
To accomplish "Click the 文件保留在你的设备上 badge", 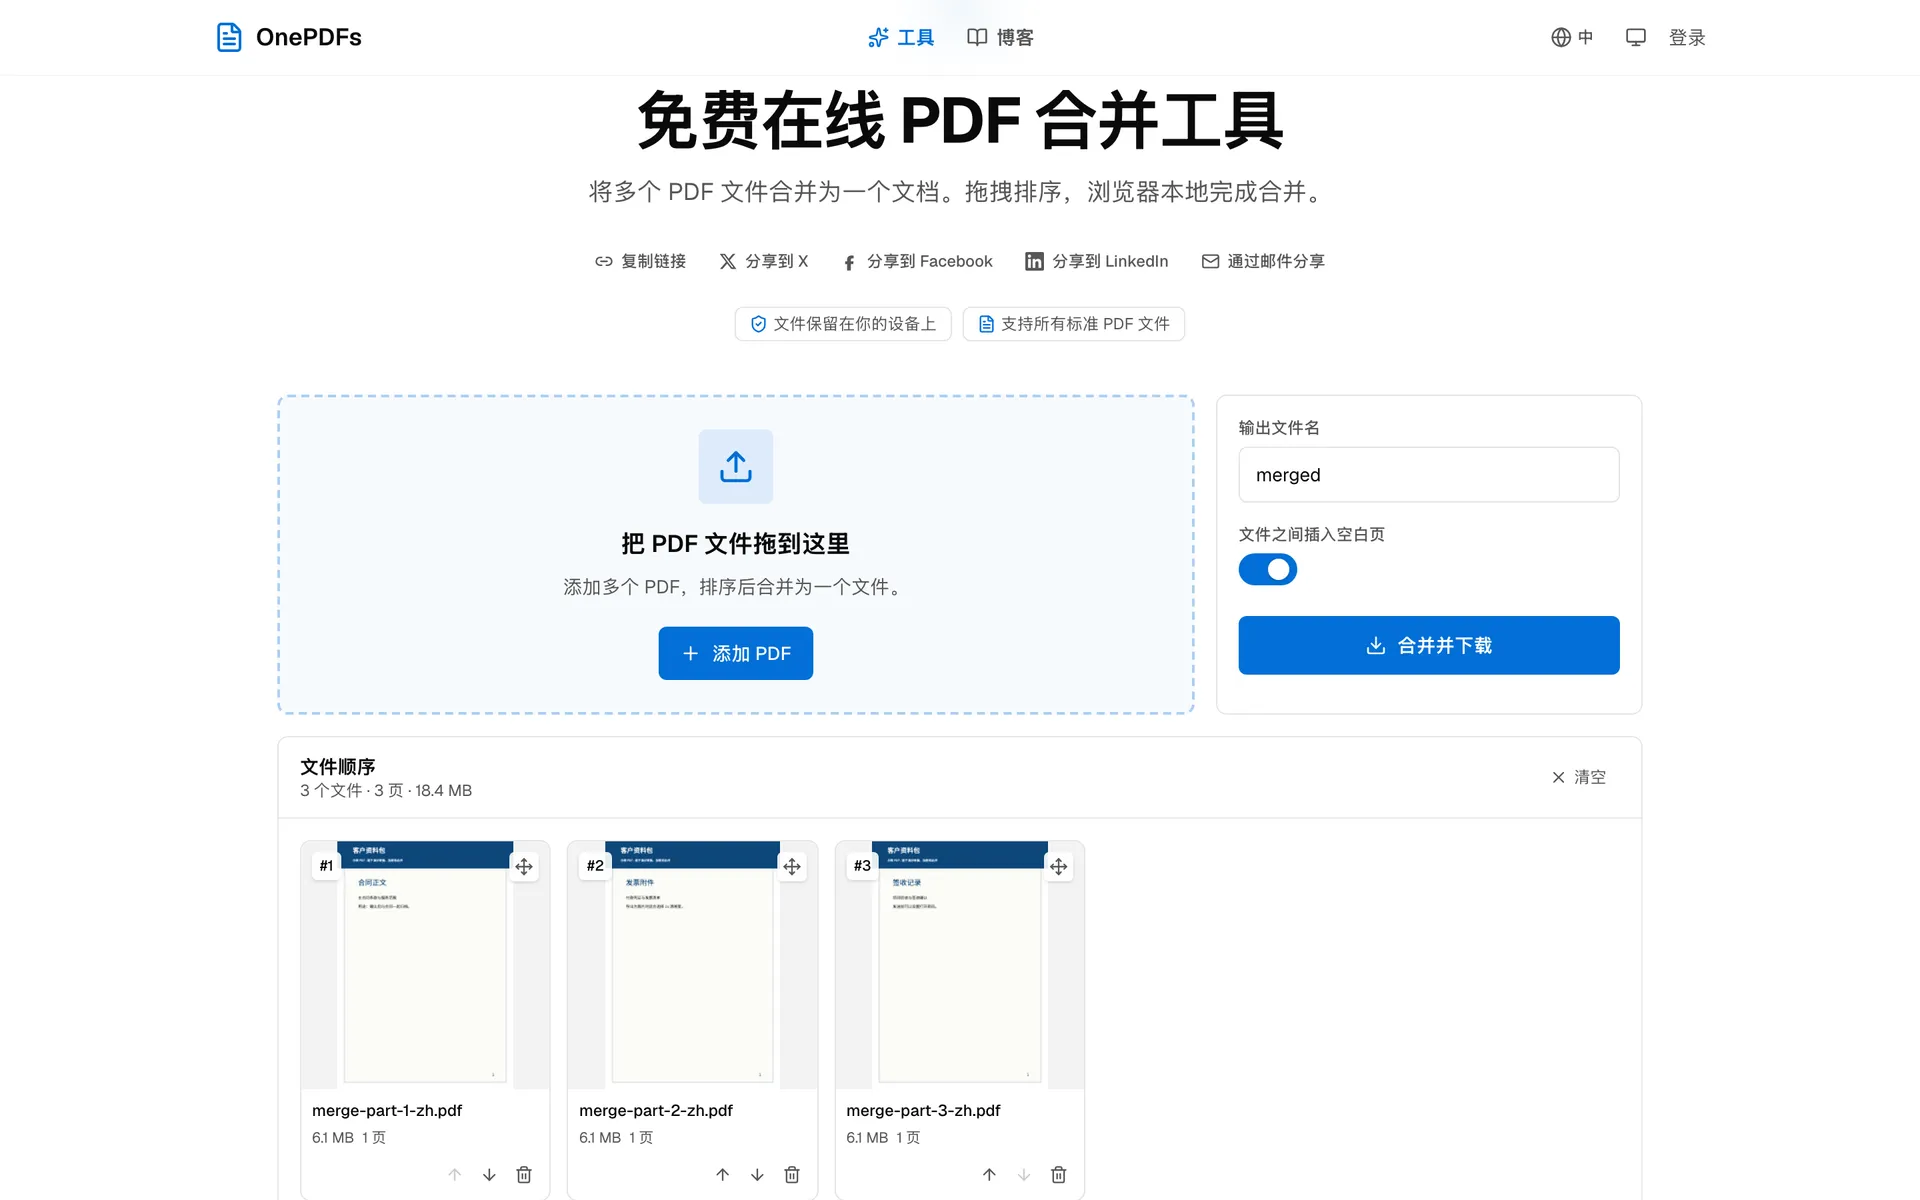I will [843, 324].
